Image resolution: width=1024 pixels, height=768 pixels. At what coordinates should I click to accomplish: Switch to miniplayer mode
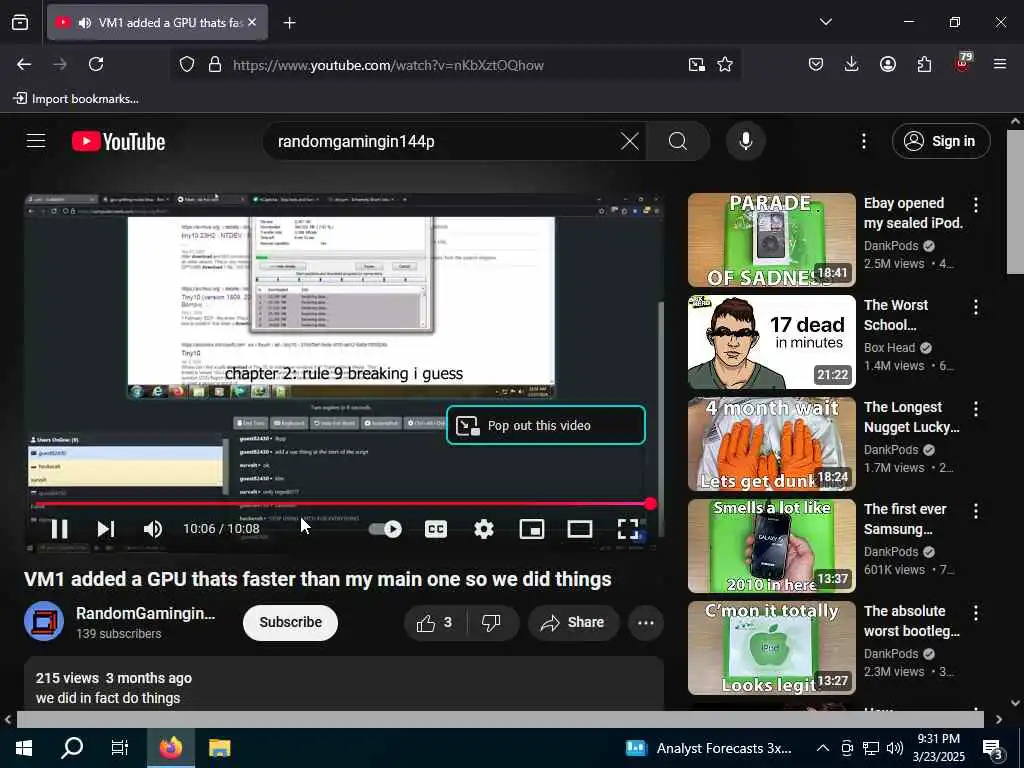532,529
